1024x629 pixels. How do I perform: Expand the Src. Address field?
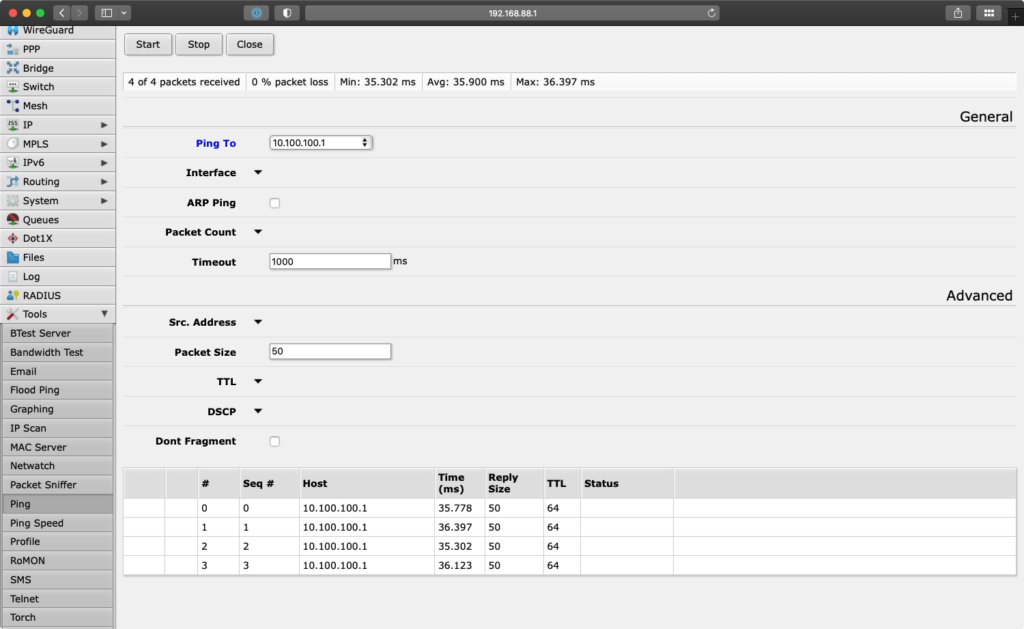[x=257, y=322]
